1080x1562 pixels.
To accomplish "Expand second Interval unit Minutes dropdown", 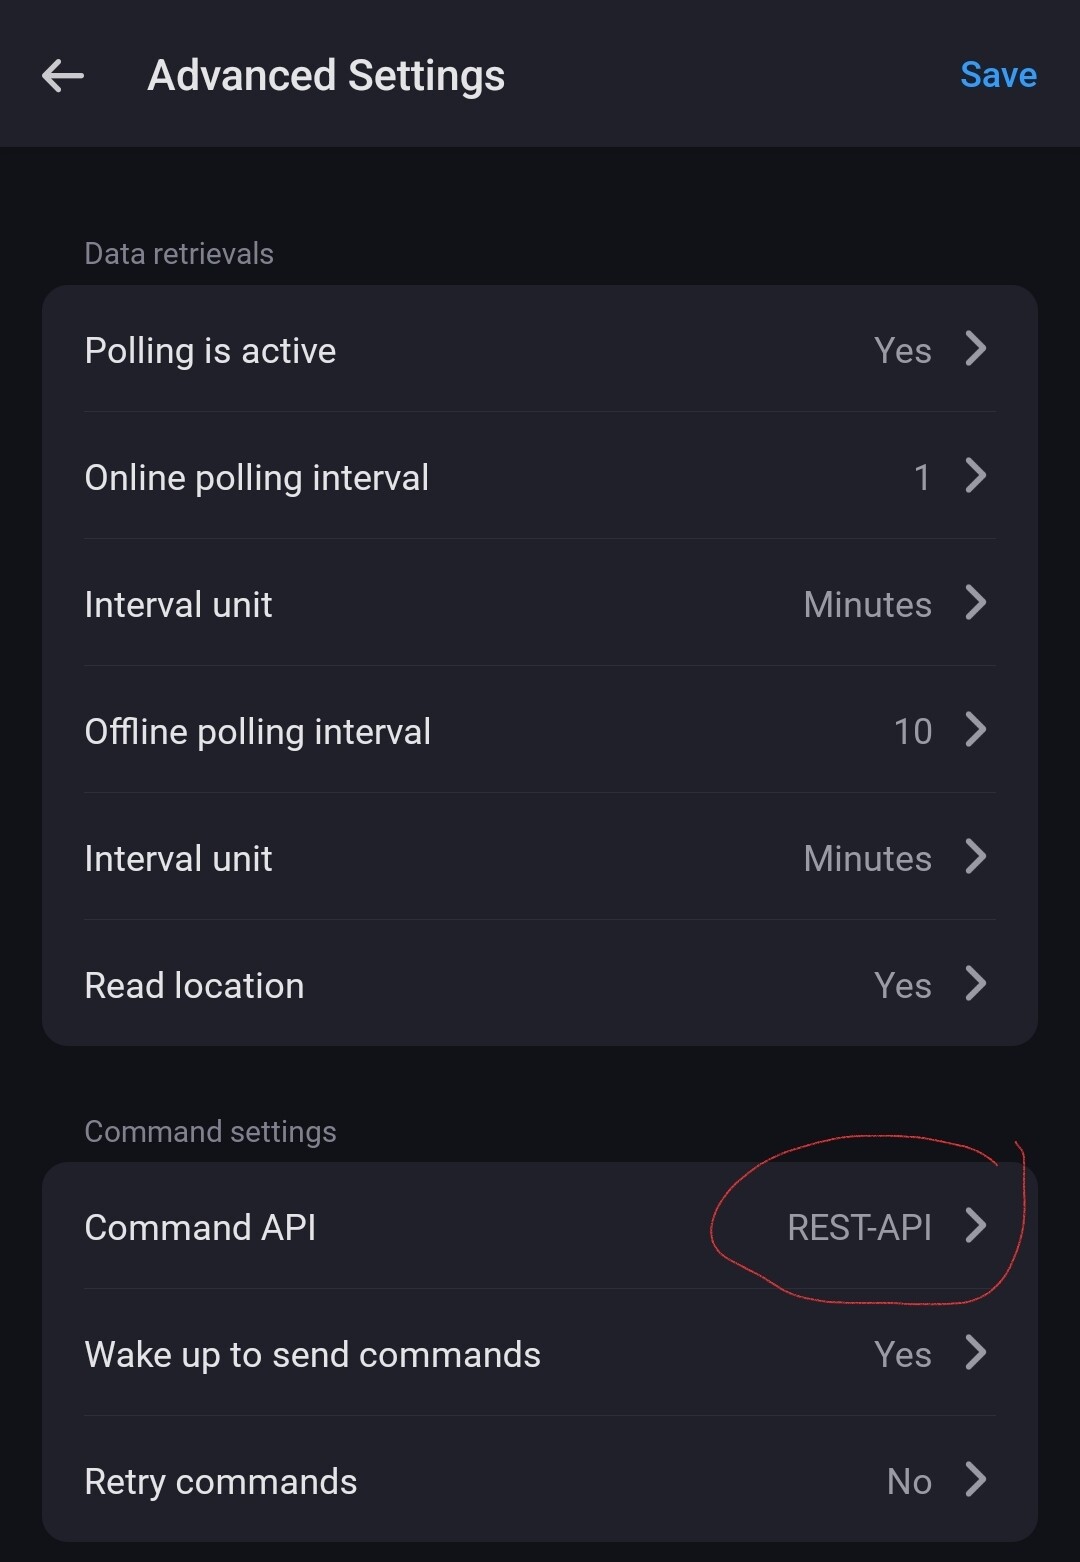I will coord(867,859).
